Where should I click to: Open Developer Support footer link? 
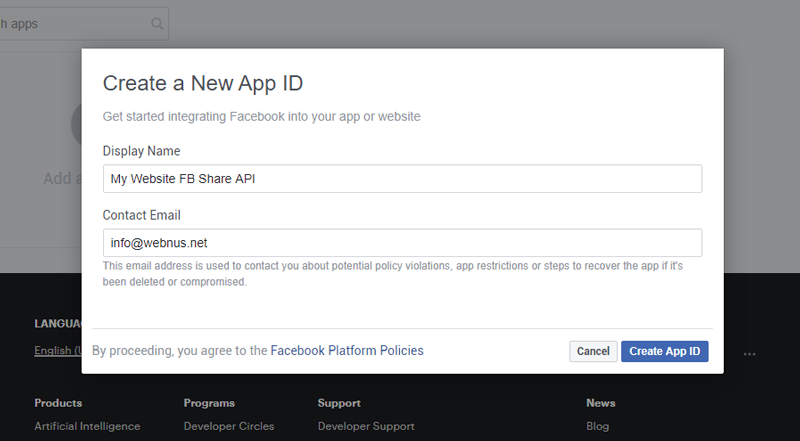pos(366,426)
